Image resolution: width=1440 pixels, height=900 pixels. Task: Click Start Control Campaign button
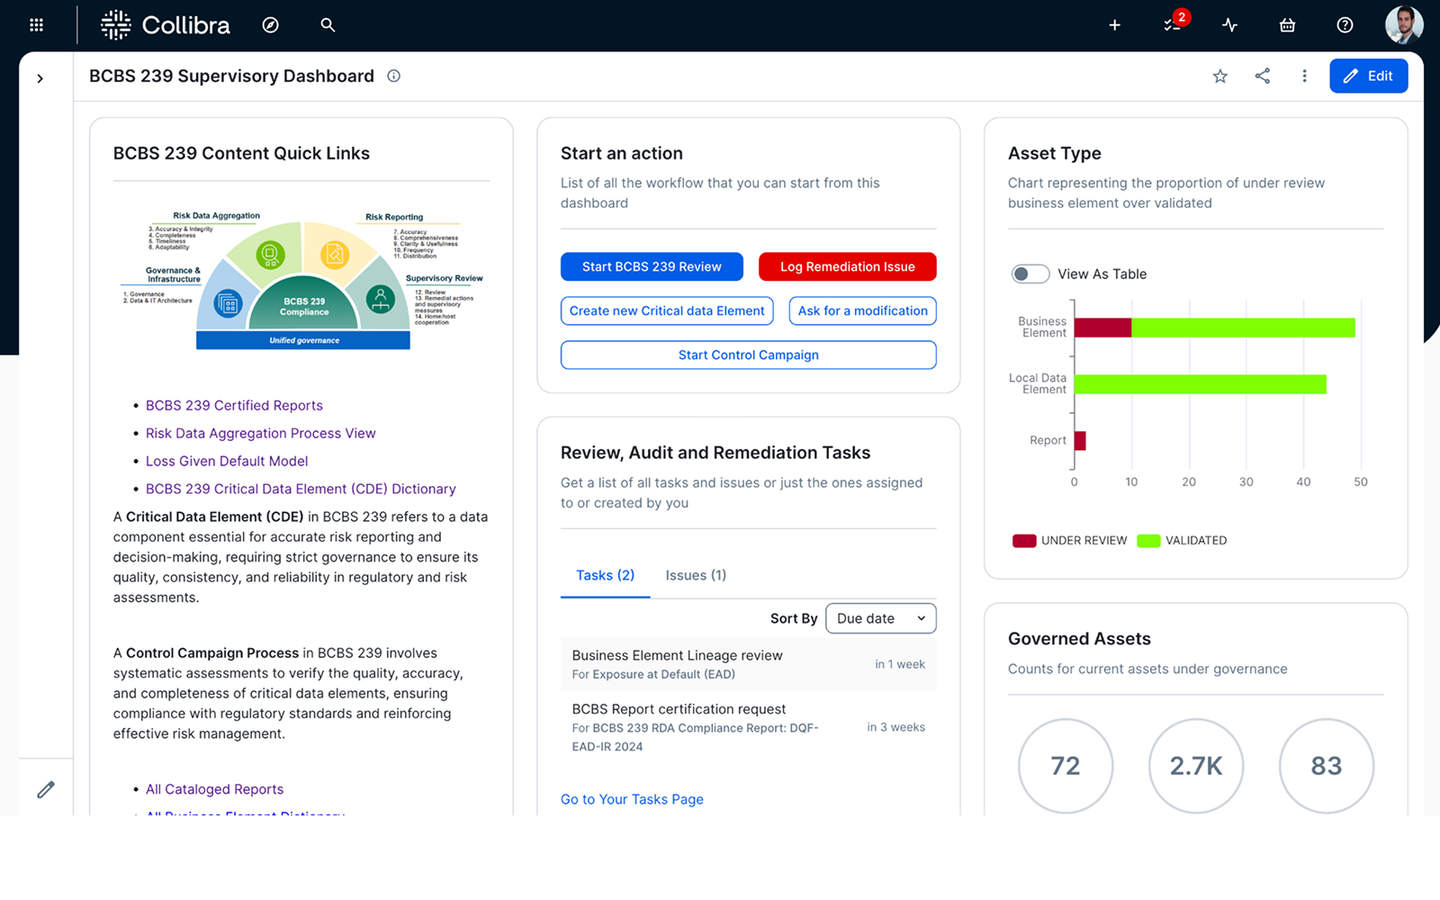749,355
